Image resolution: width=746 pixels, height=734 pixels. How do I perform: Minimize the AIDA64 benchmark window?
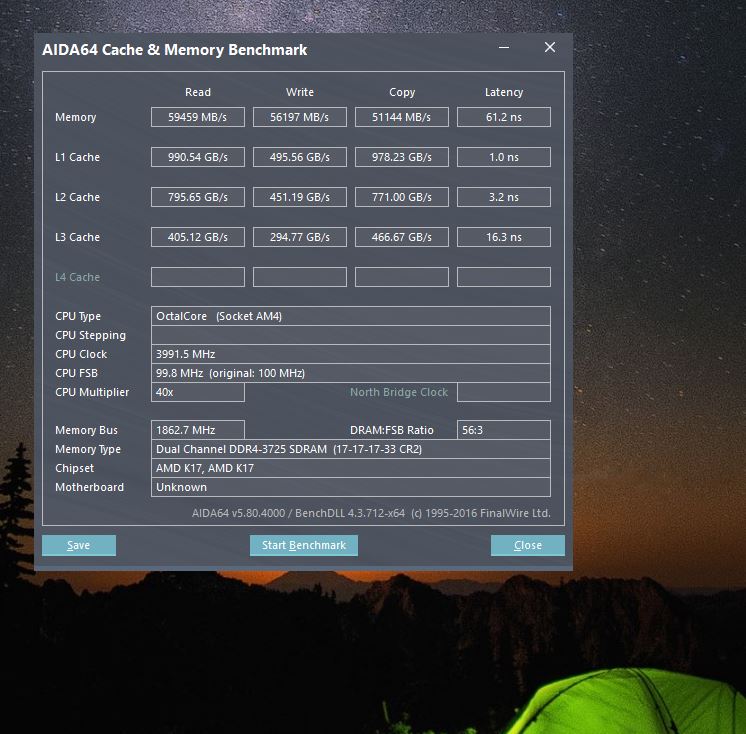click(504, 48)
